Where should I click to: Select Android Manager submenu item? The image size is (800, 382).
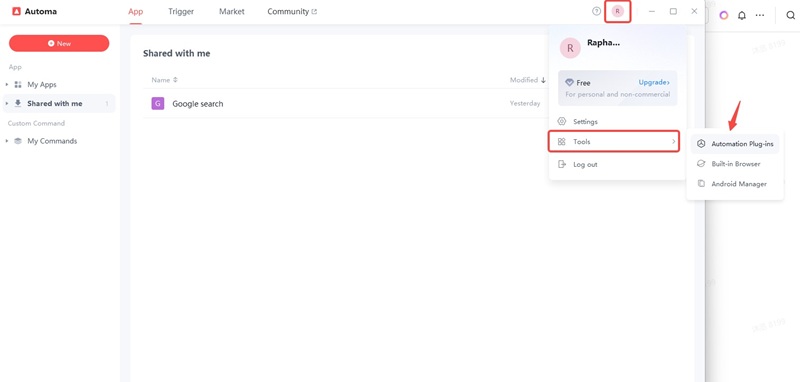[x=735, y=184]
